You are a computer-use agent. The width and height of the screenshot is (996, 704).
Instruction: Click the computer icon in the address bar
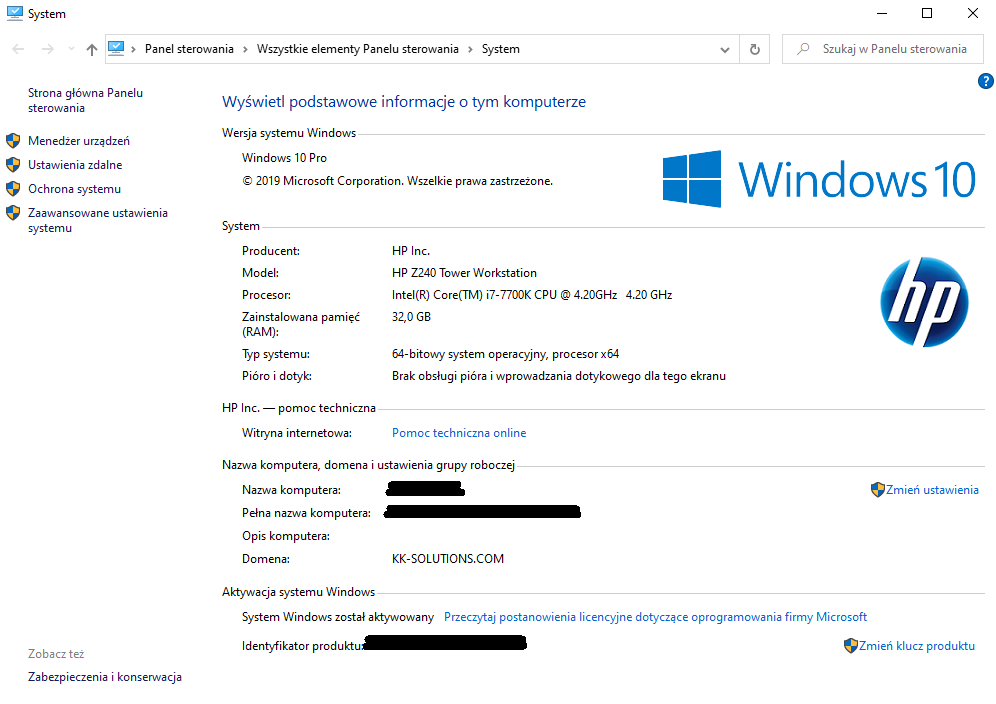(x=116, y=48)
